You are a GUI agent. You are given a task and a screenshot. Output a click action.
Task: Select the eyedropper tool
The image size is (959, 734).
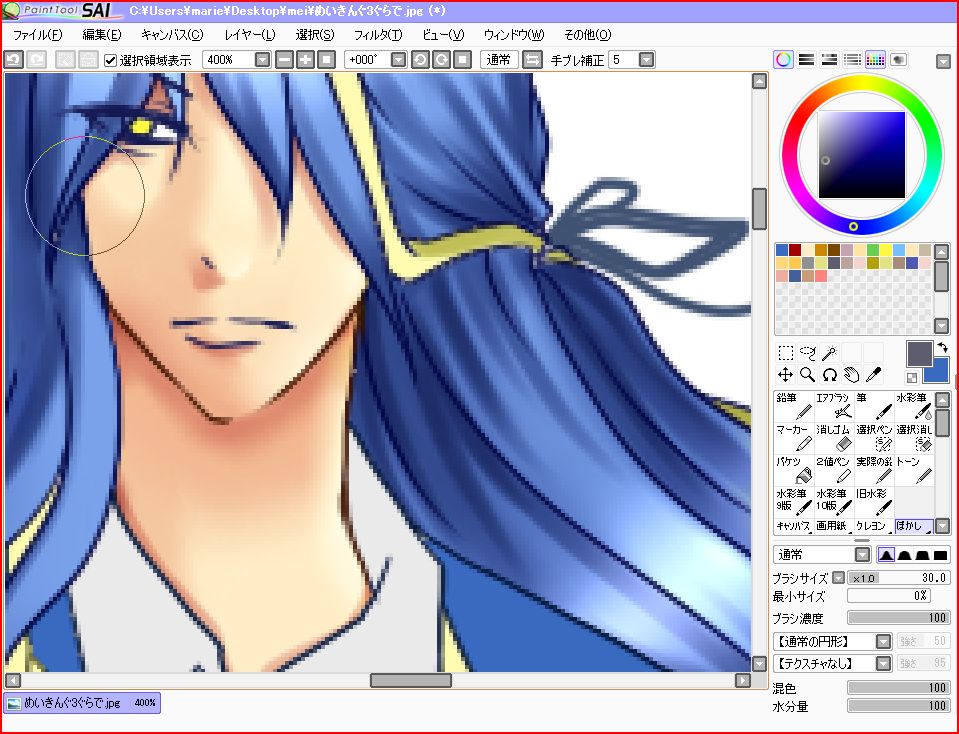pyautogui.click(x=873, y=374)
